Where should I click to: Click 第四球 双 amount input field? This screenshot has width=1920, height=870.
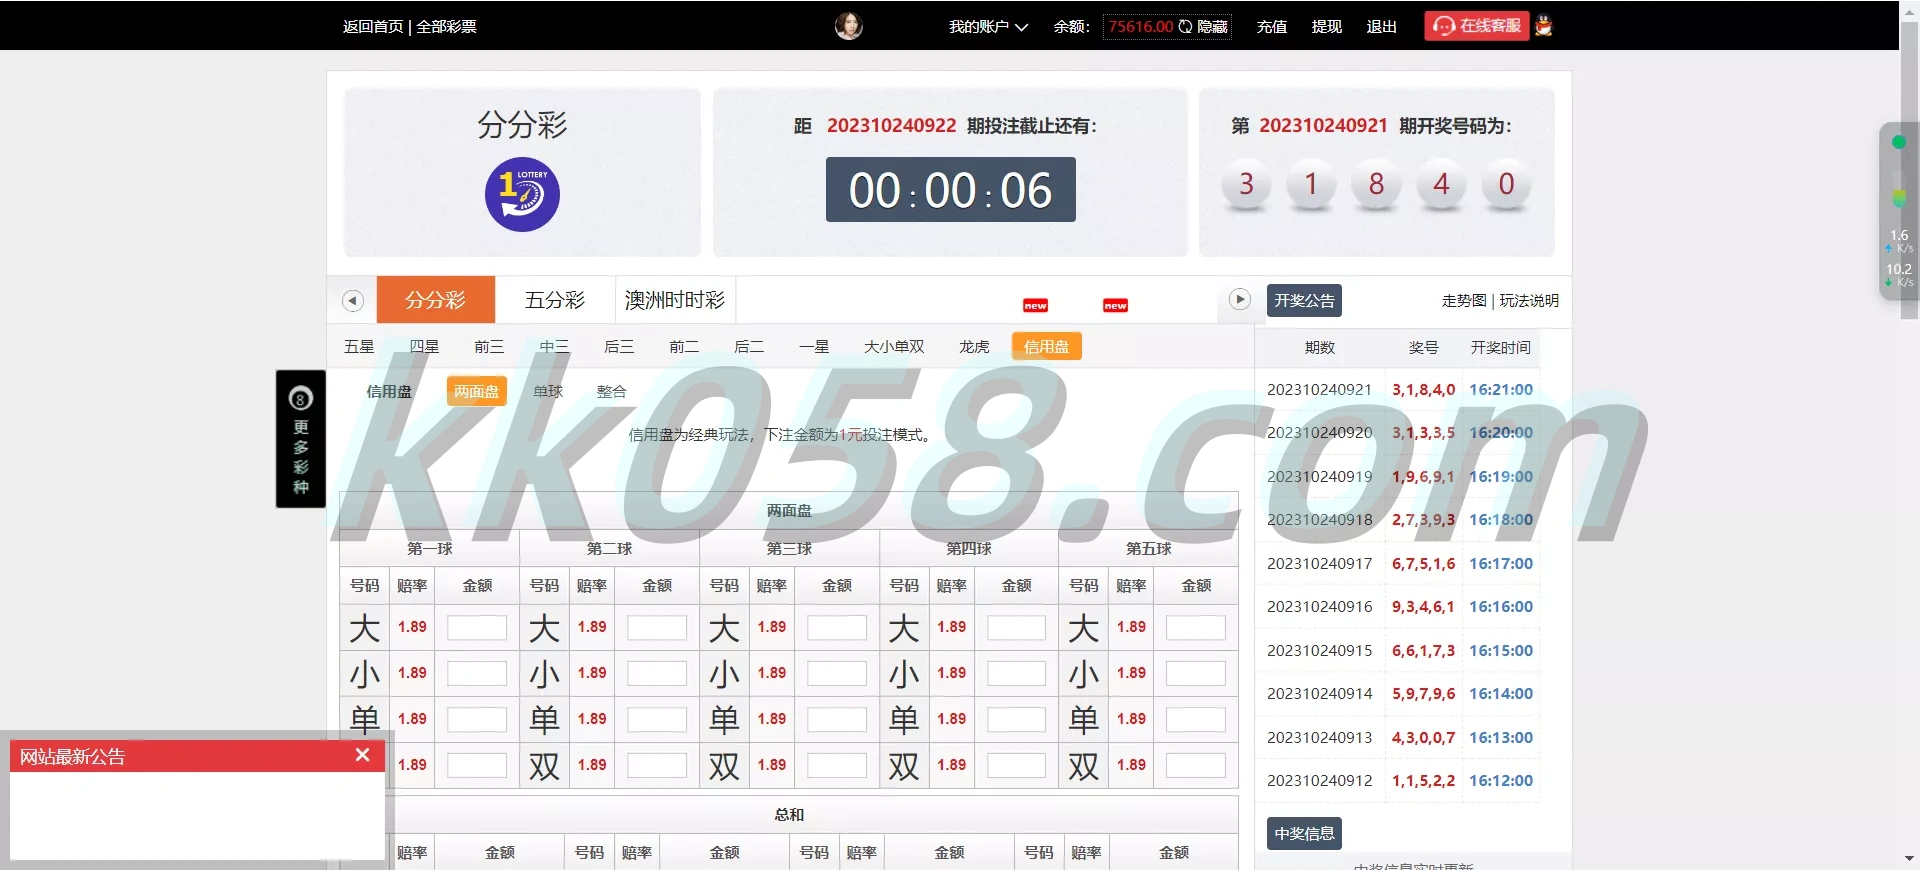[1016, 765]
